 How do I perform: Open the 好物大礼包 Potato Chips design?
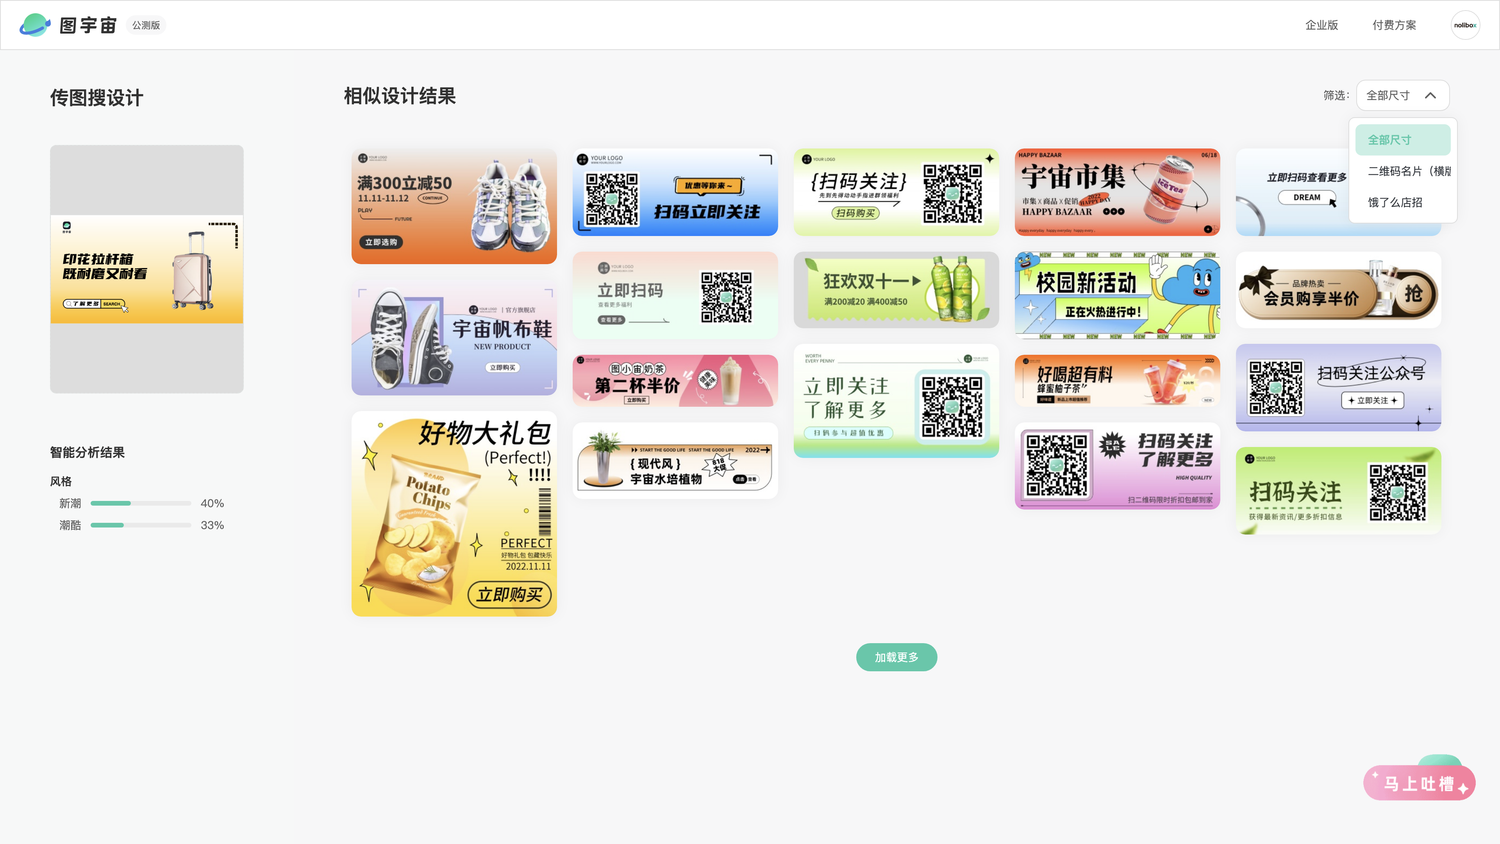click(454, 514)
